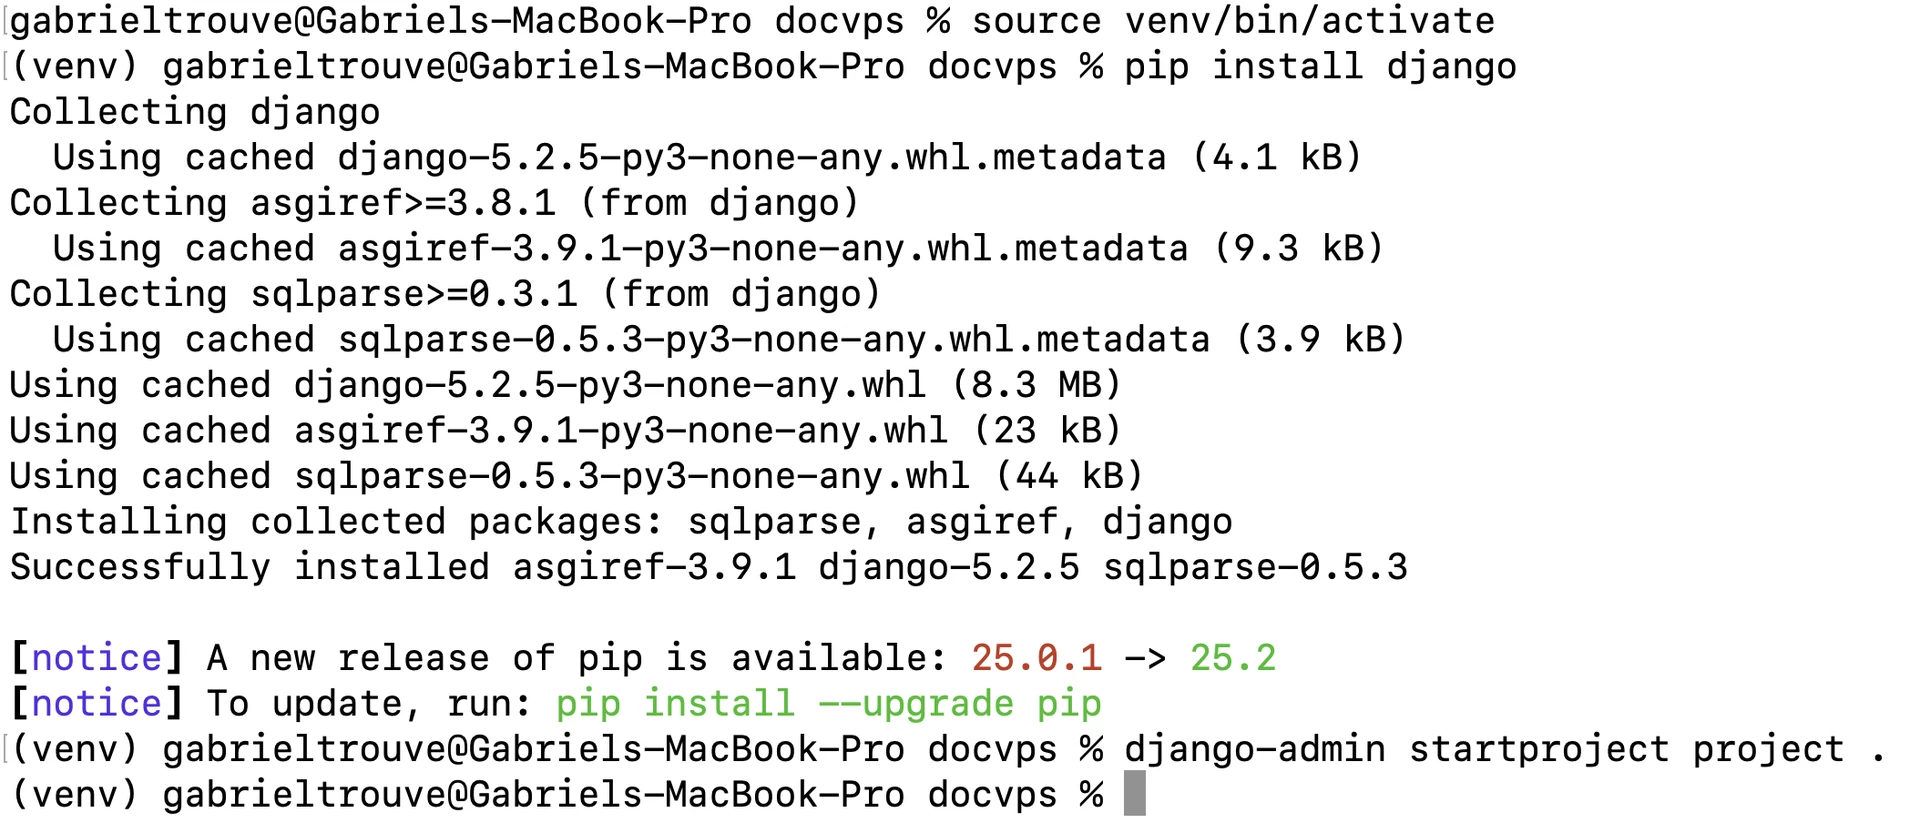Click the red 25.0.1 version number
This screenshot has height=823, width=1920.
coord(1036,658)
